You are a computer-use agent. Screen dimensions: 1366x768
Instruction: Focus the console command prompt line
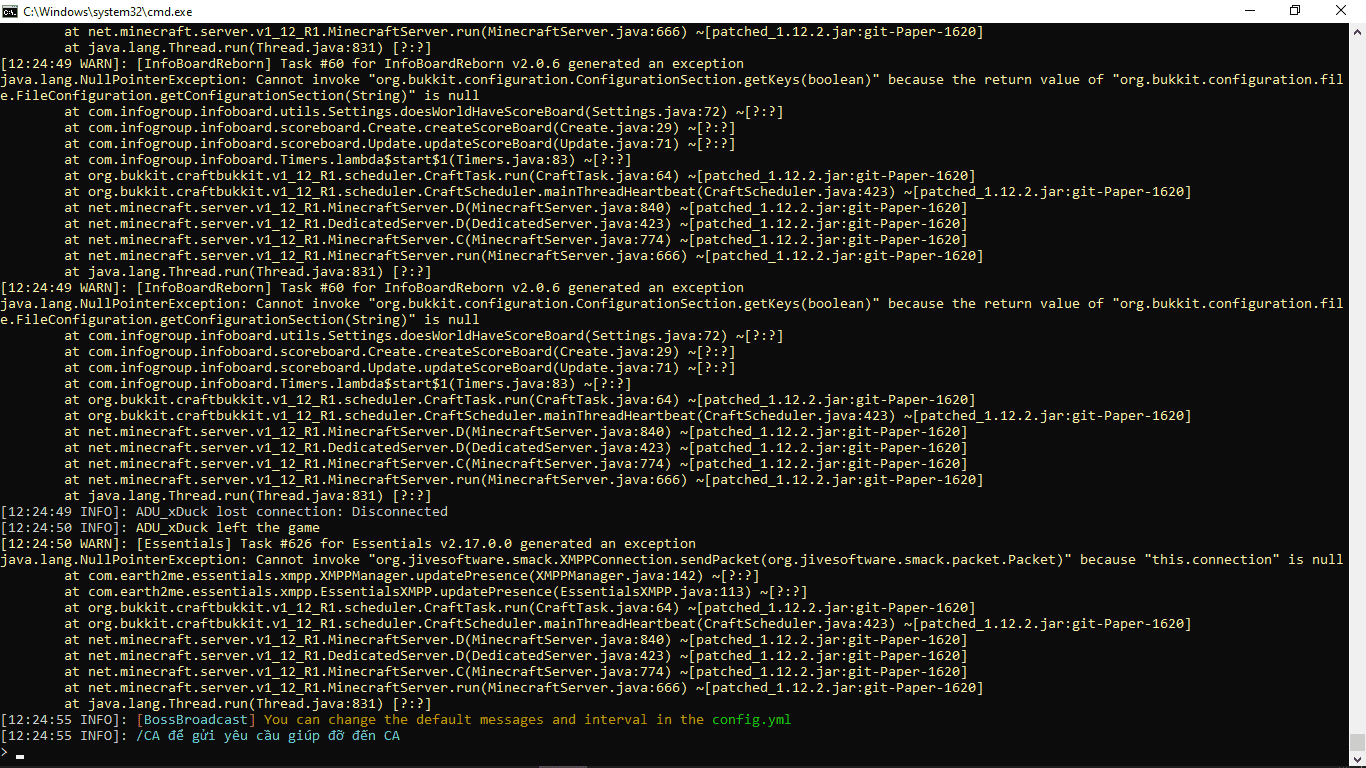(x=674, y=752)
